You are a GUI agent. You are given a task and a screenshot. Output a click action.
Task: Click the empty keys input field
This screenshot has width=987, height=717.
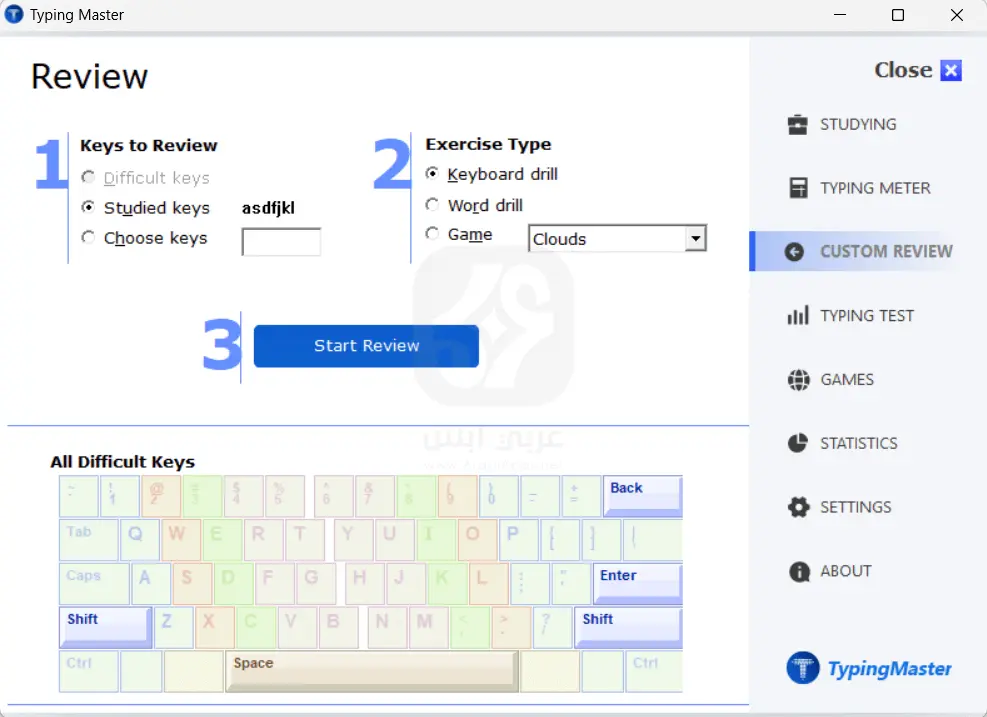tap(280, 242)
